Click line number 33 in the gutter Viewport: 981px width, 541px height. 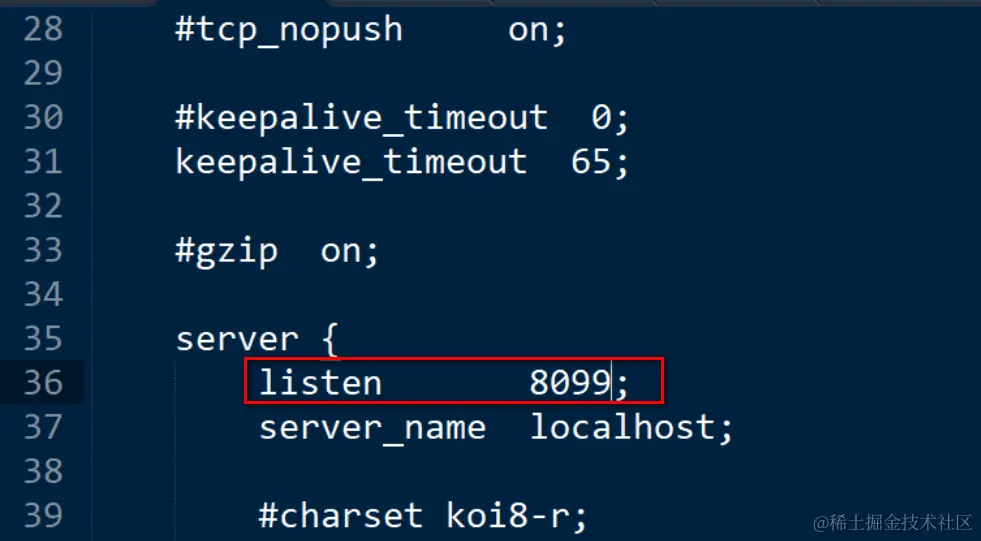point(43,250)
